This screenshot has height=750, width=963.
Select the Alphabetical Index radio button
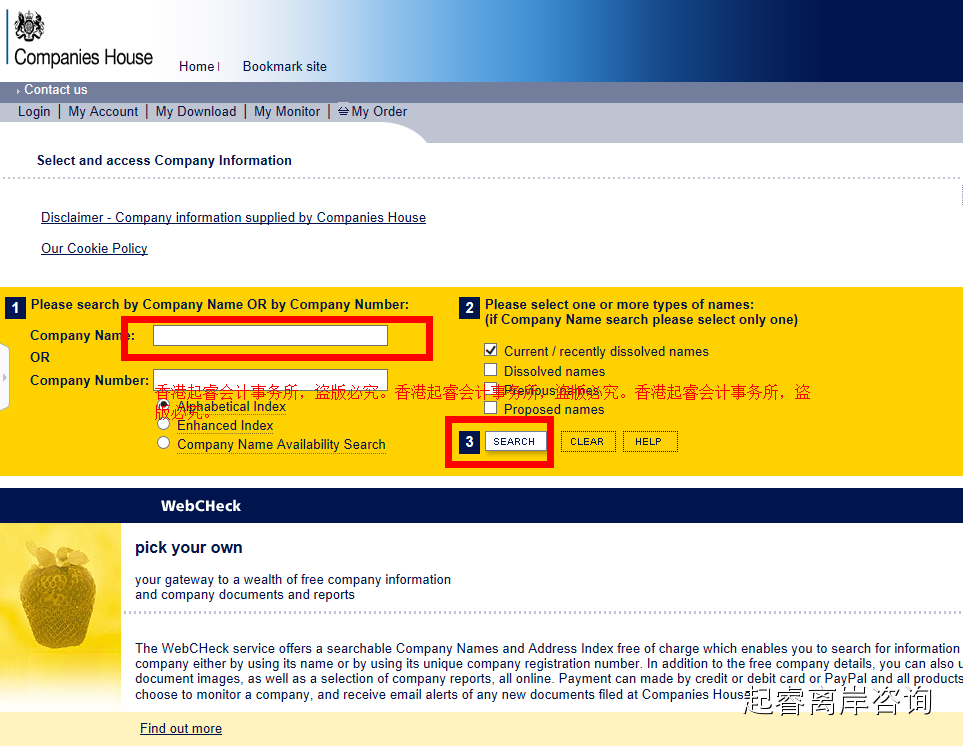(x=163, y=405)
